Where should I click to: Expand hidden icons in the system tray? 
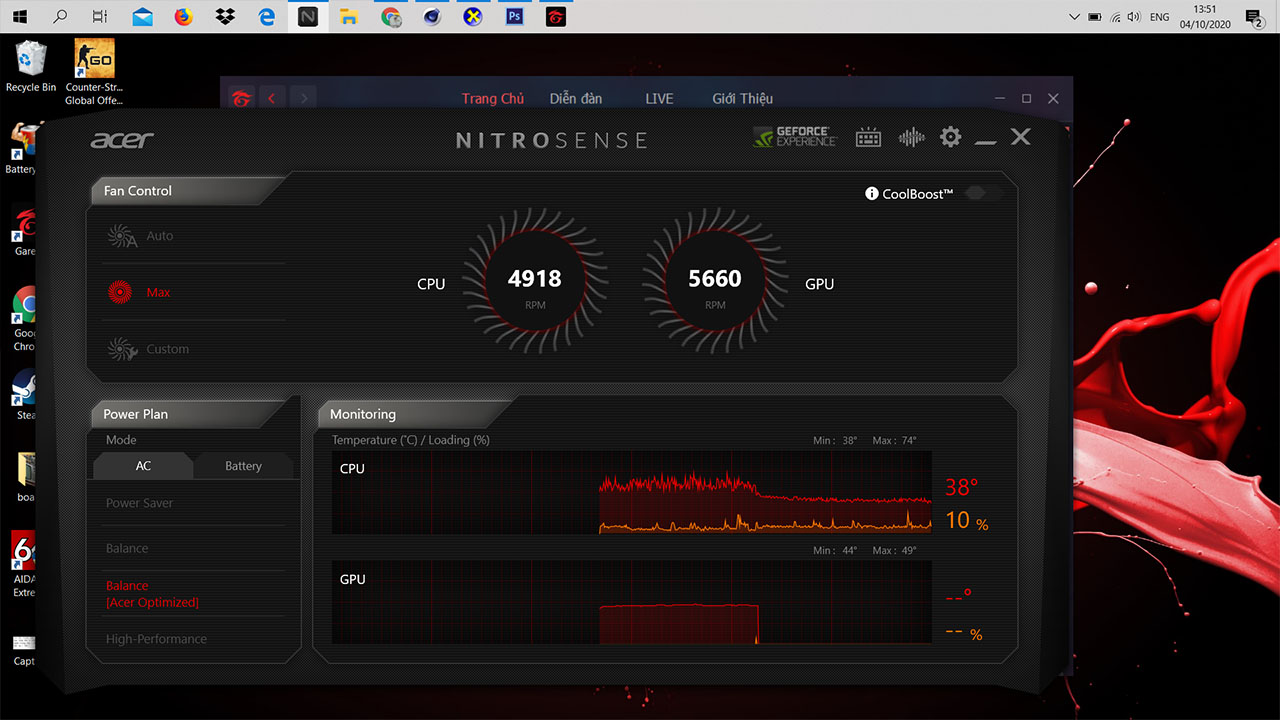coord(1074,16)
